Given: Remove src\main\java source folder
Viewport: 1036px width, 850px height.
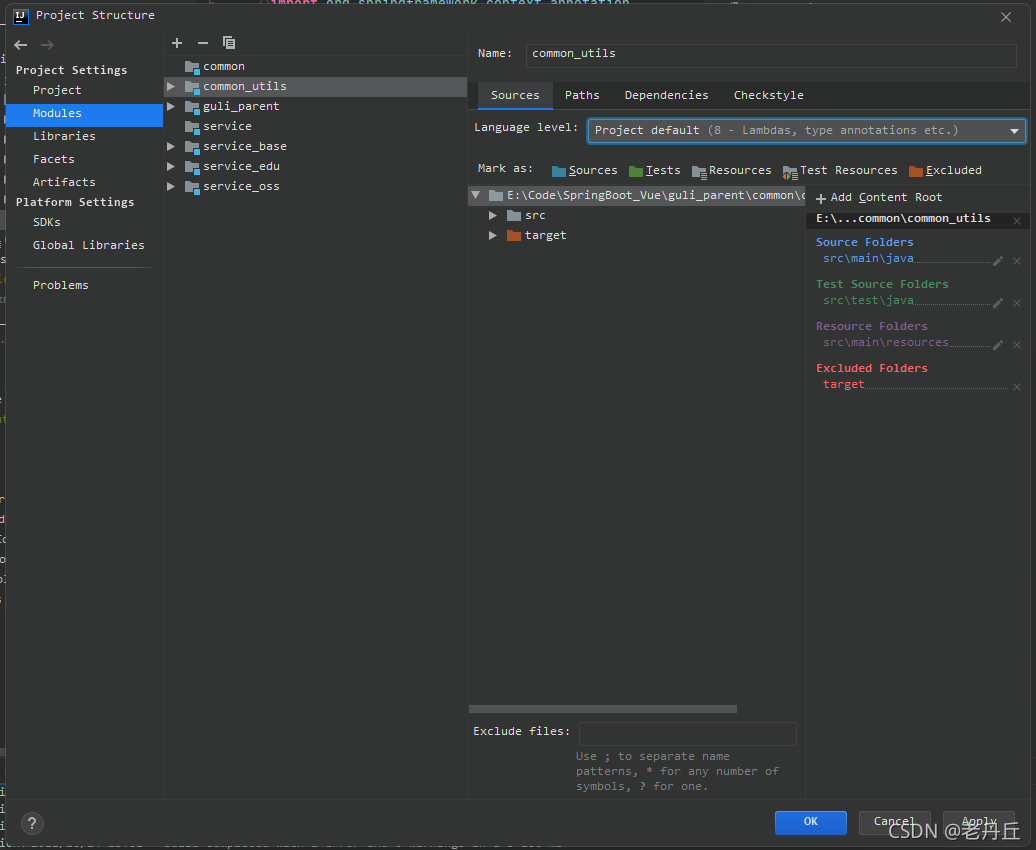Looking at the screenshot, I should (1017, 261).
